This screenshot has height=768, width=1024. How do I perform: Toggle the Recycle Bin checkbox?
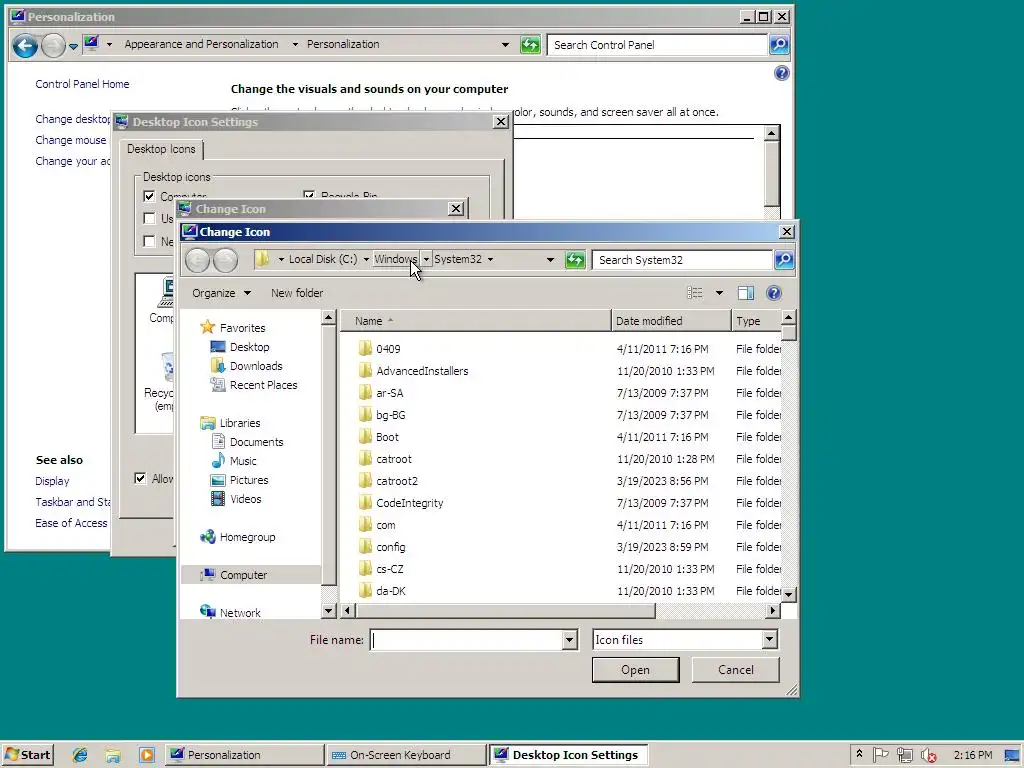(x=309, y=195)
